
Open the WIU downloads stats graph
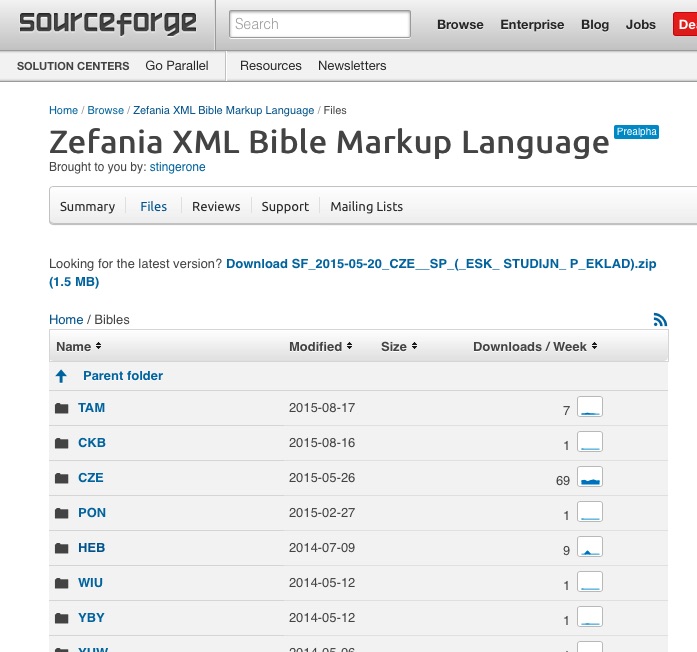tap(590, 582)
